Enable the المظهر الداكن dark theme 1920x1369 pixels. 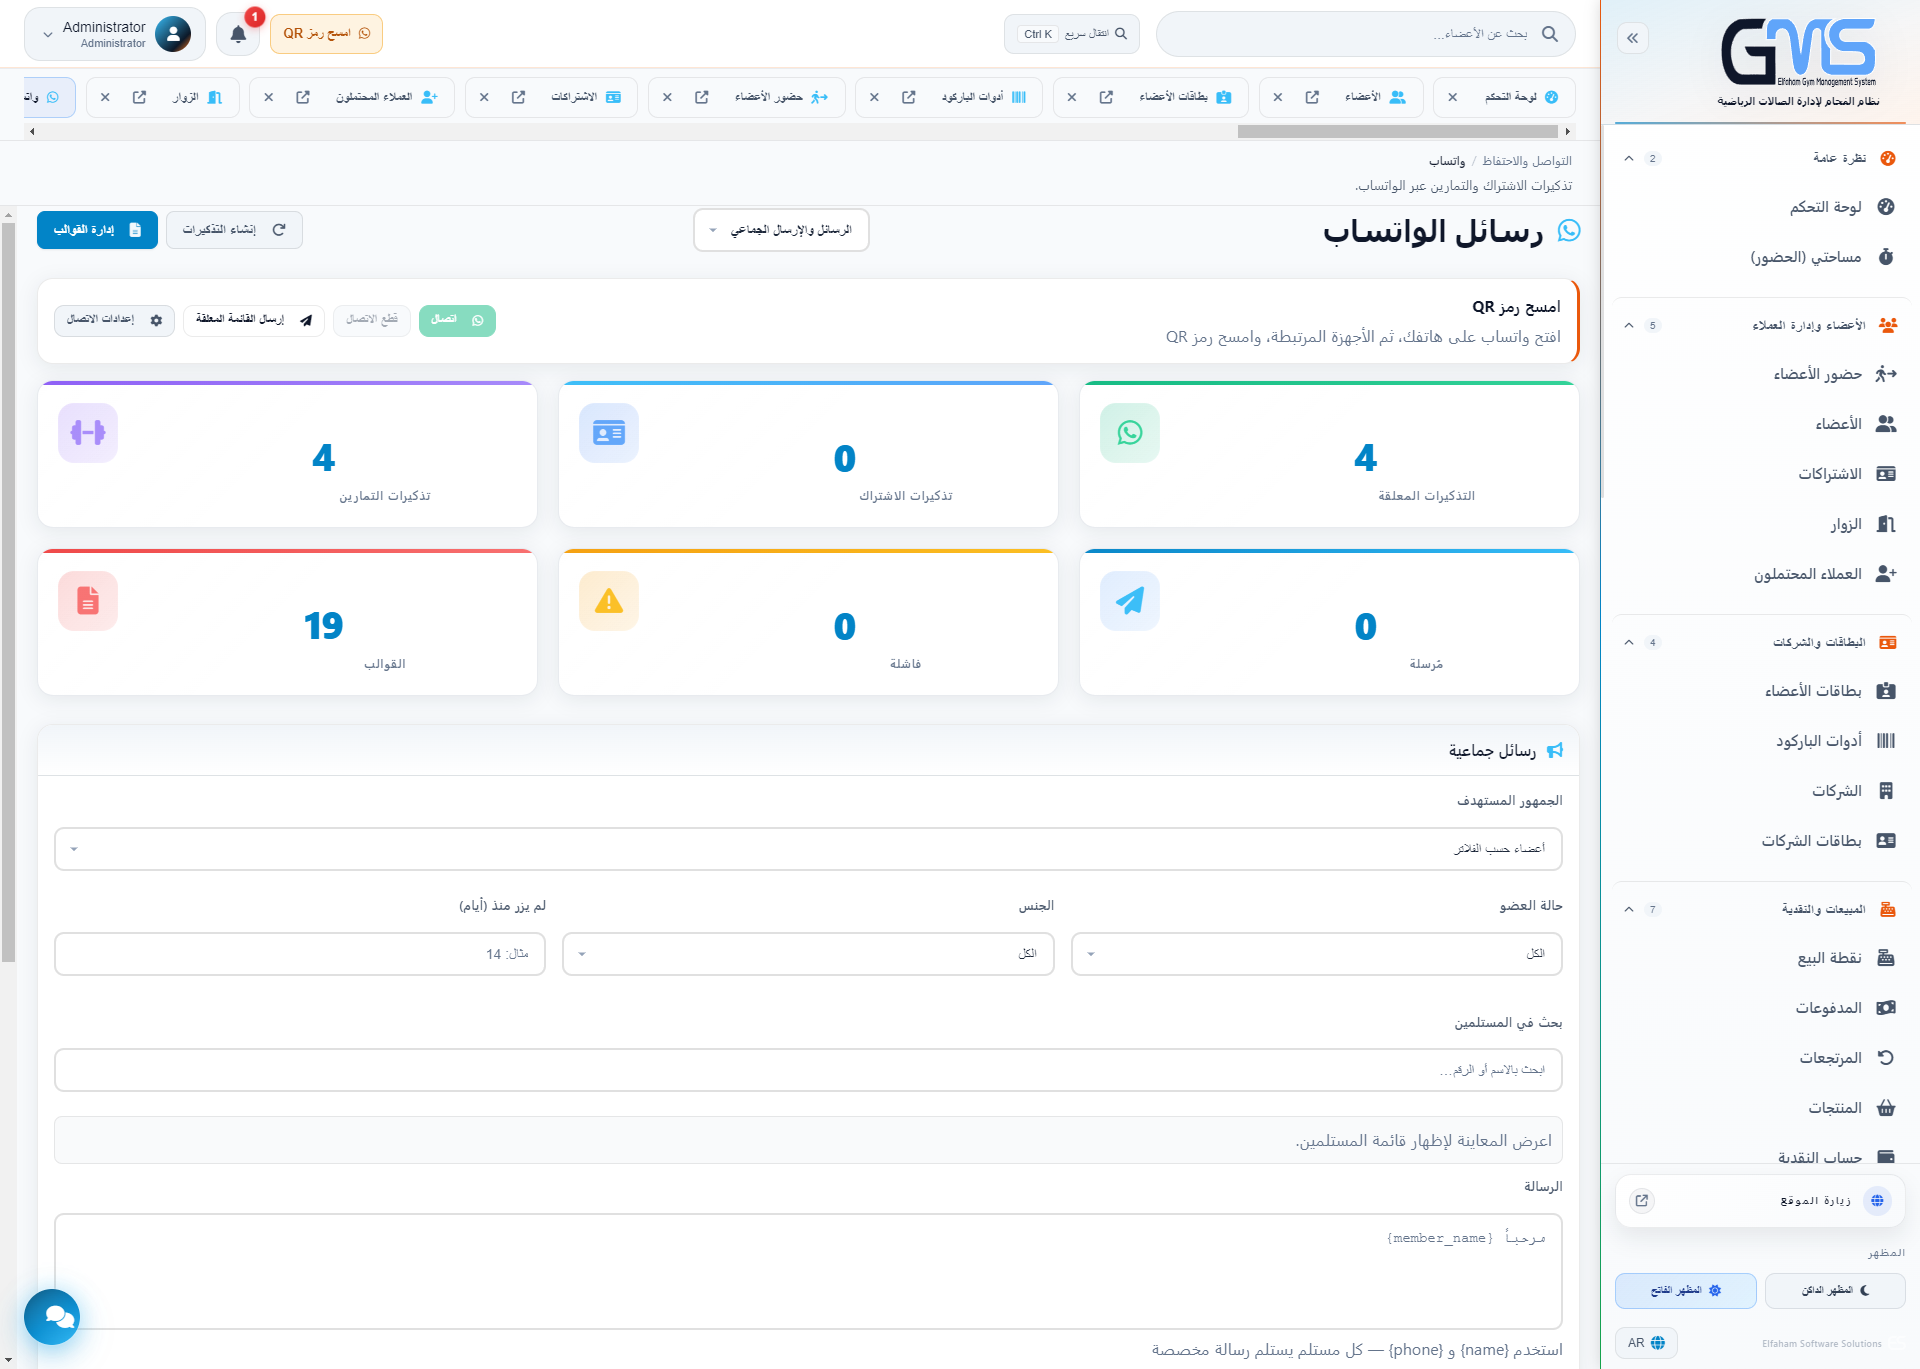click(1835, 1290)
